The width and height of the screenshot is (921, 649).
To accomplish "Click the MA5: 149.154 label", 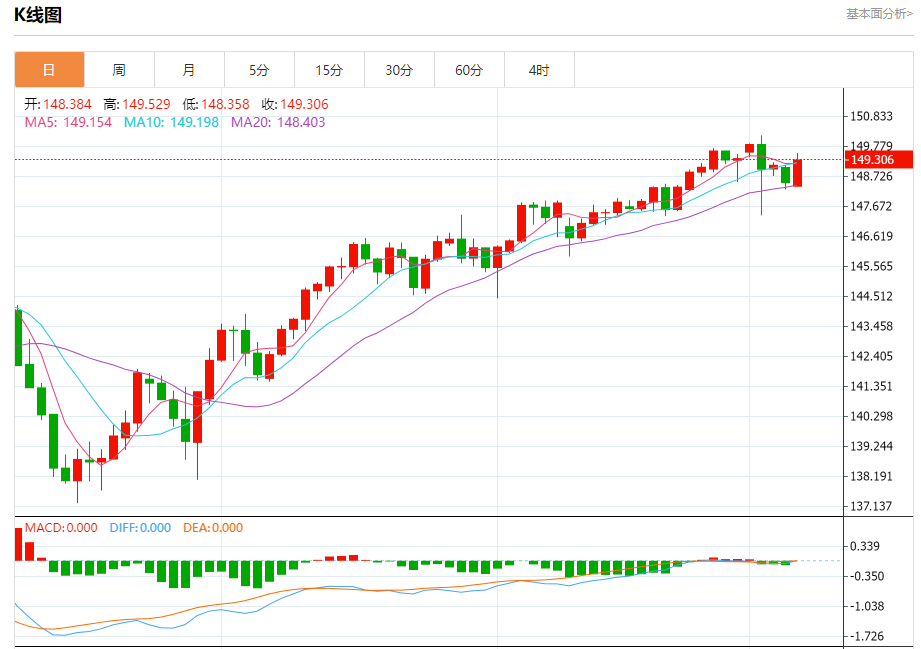I will [x=68, y=122].
